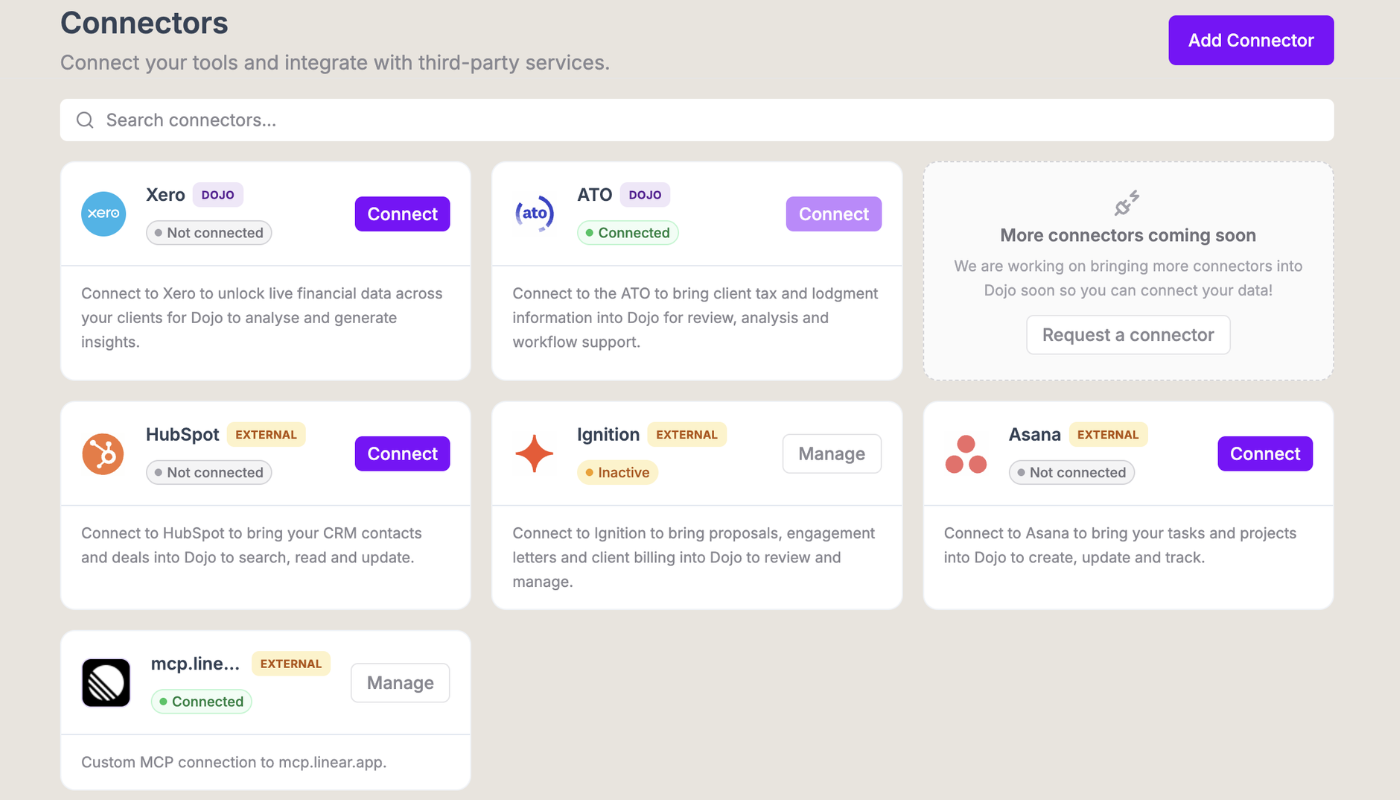Click mcp.linear's Connected status pill
Screen dimensions: 1400x800
click(x=201, y=702)
